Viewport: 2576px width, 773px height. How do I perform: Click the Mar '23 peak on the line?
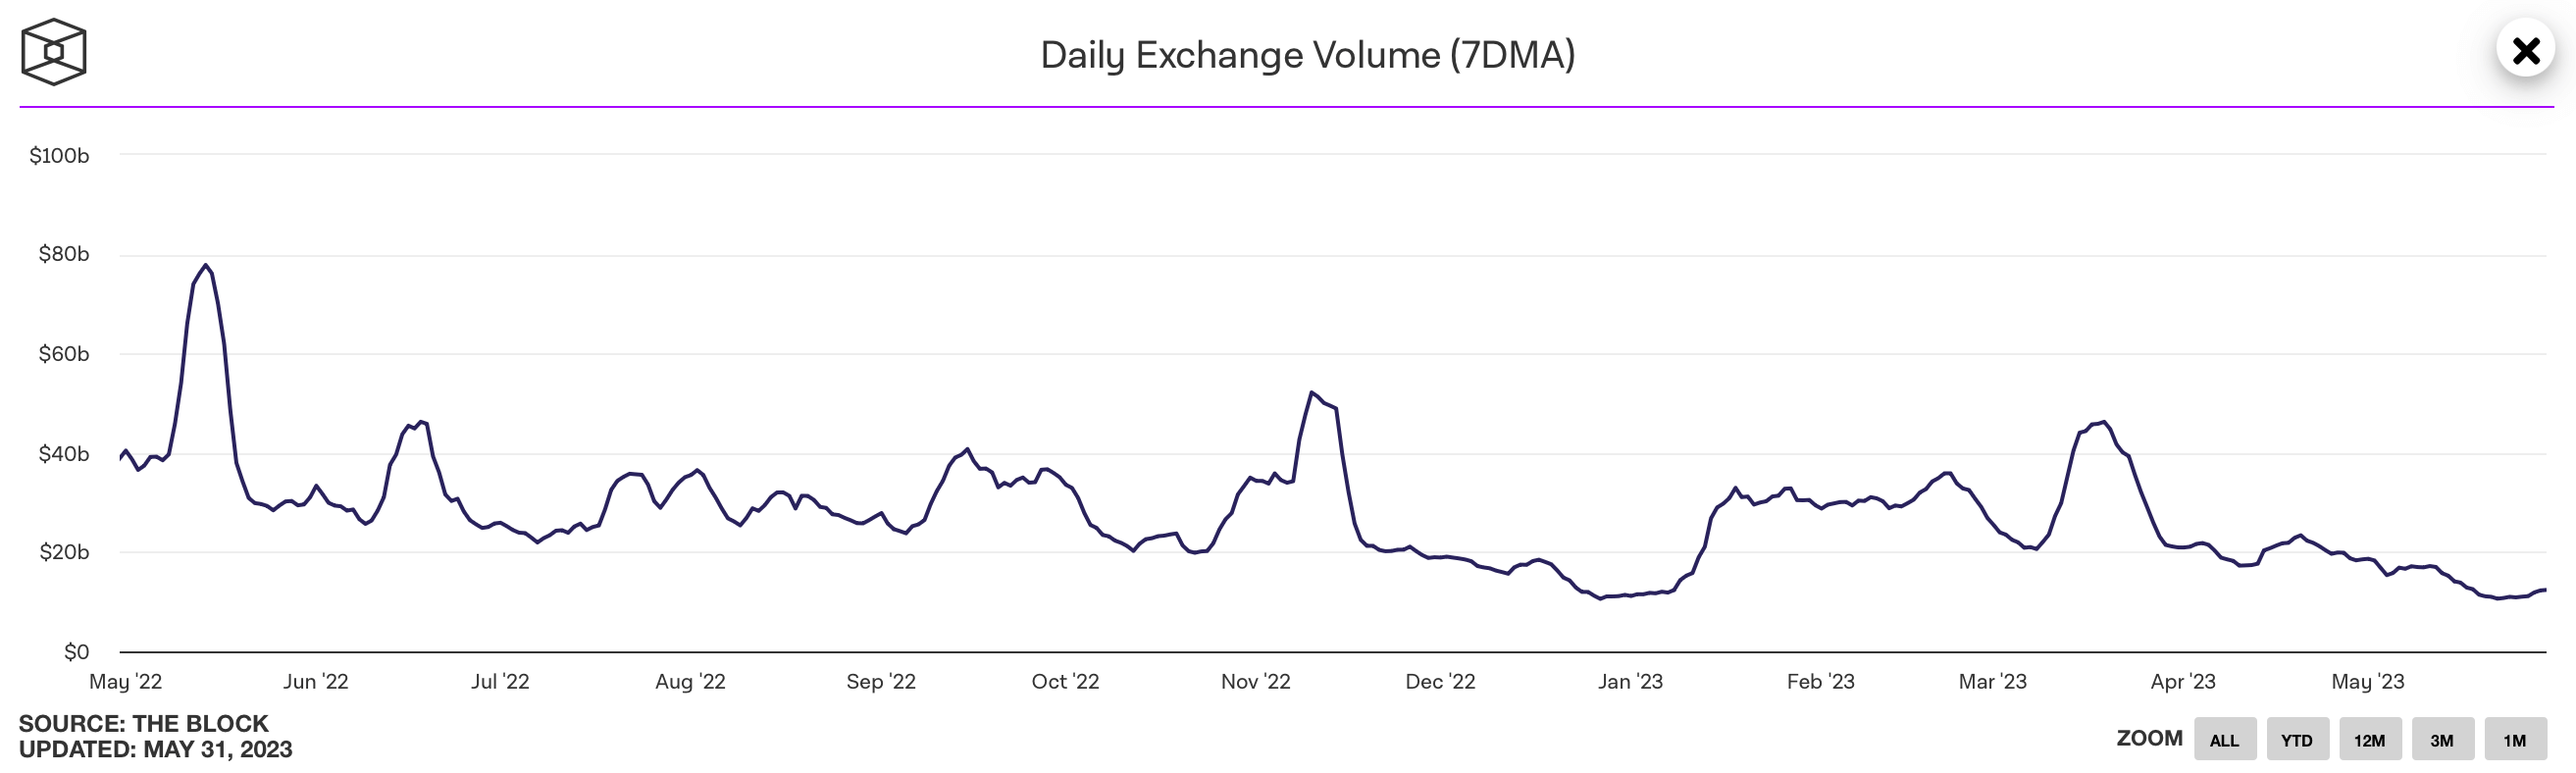[x=2104, y=422]
